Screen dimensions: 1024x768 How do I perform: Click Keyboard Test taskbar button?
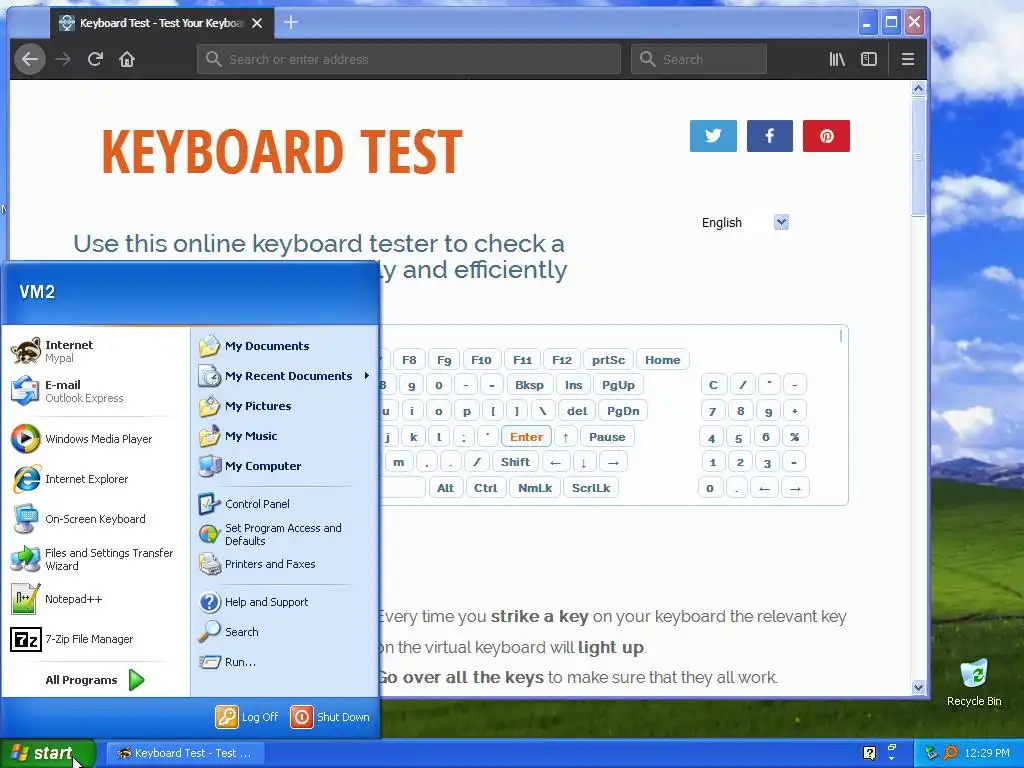tap(185, 753)
